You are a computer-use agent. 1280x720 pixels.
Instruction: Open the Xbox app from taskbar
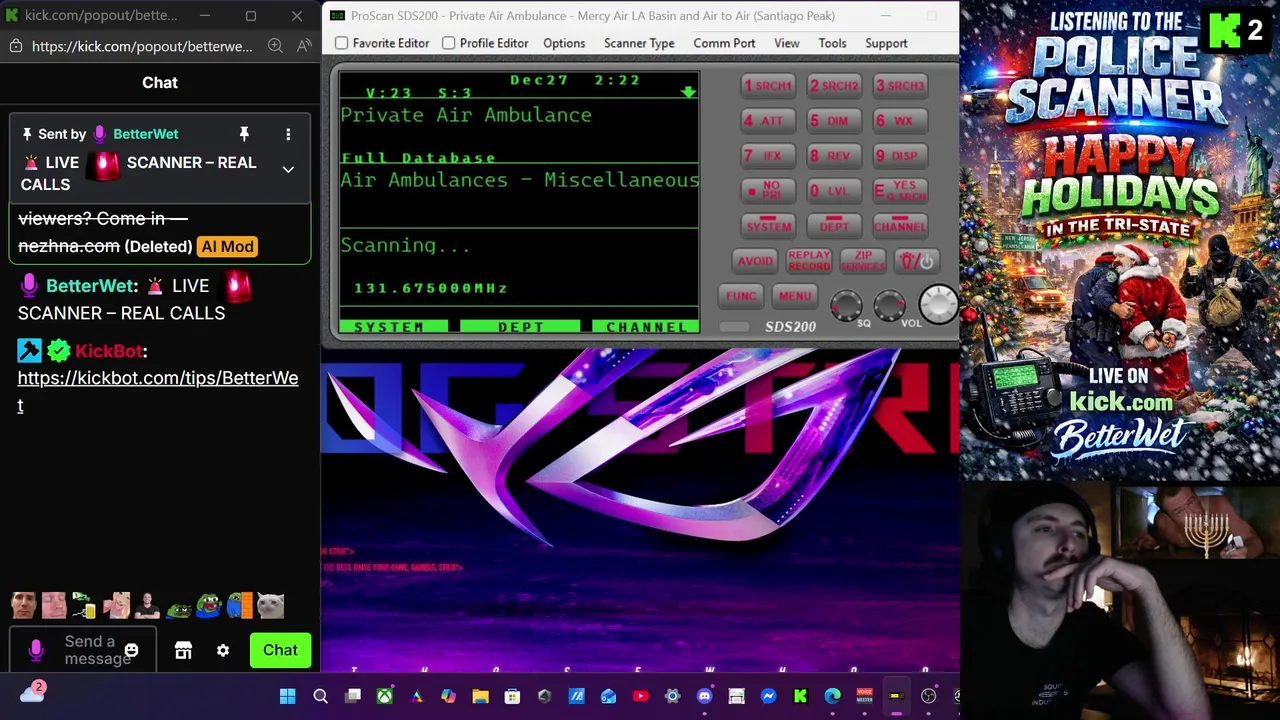coord(385,696)
